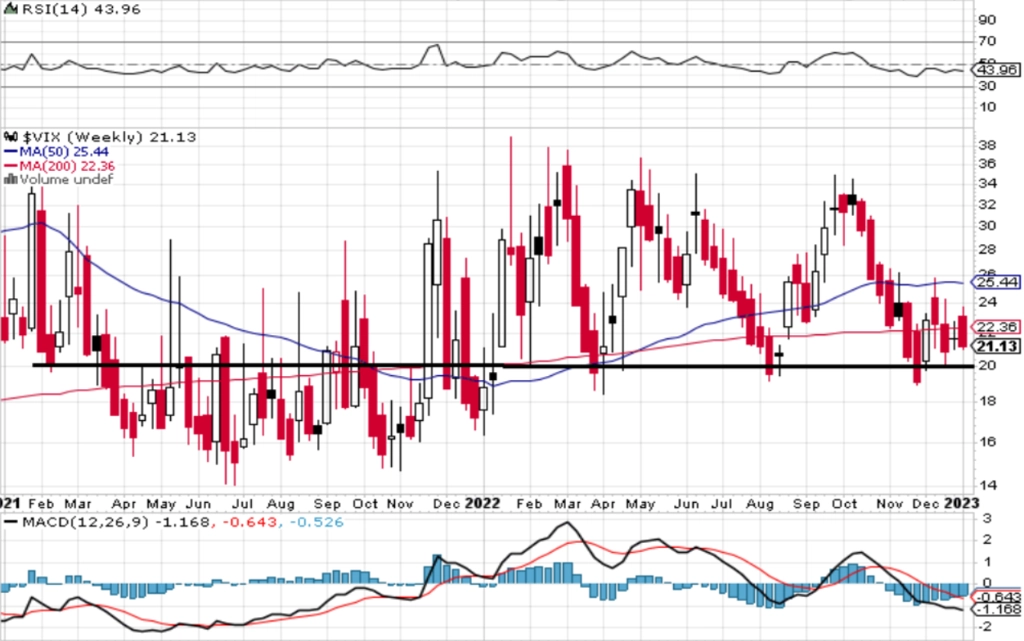Click the MA(50) 25.44 legend label

click(x=64, y=151)
